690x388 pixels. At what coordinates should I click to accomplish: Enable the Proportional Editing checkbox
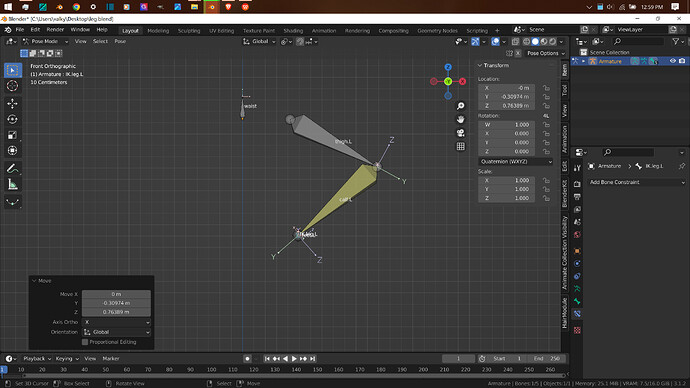85,342
